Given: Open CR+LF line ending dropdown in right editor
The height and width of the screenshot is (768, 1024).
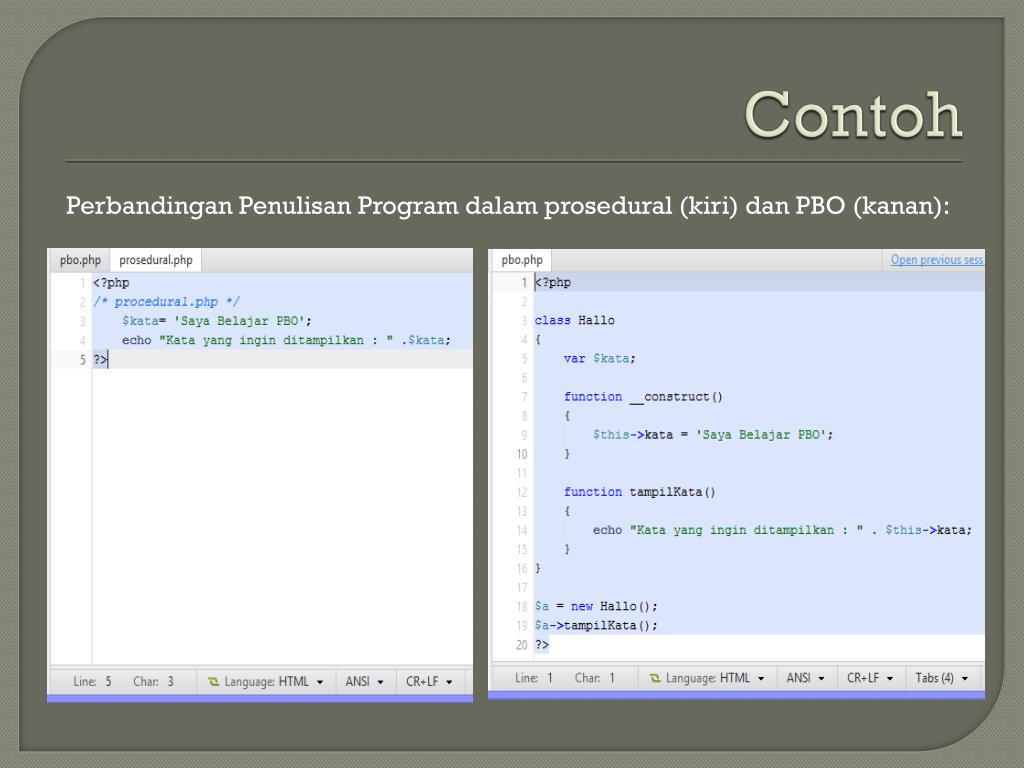Looking at the screenshot, I should point(870,679).
